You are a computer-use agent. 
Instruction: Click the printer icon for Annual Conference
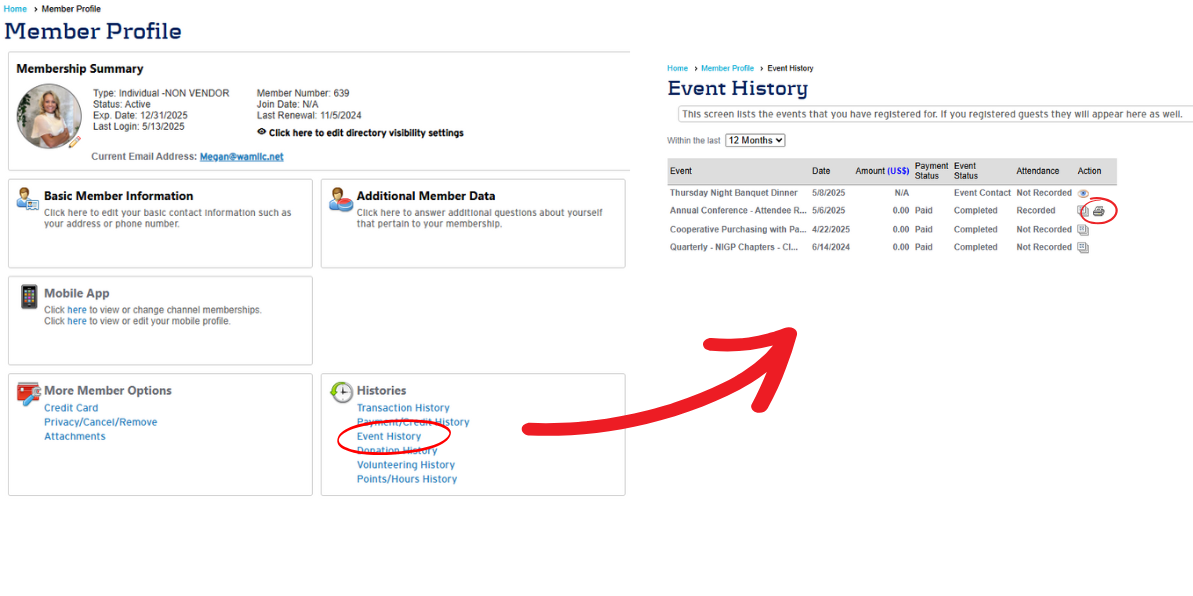pos(1099,211)
